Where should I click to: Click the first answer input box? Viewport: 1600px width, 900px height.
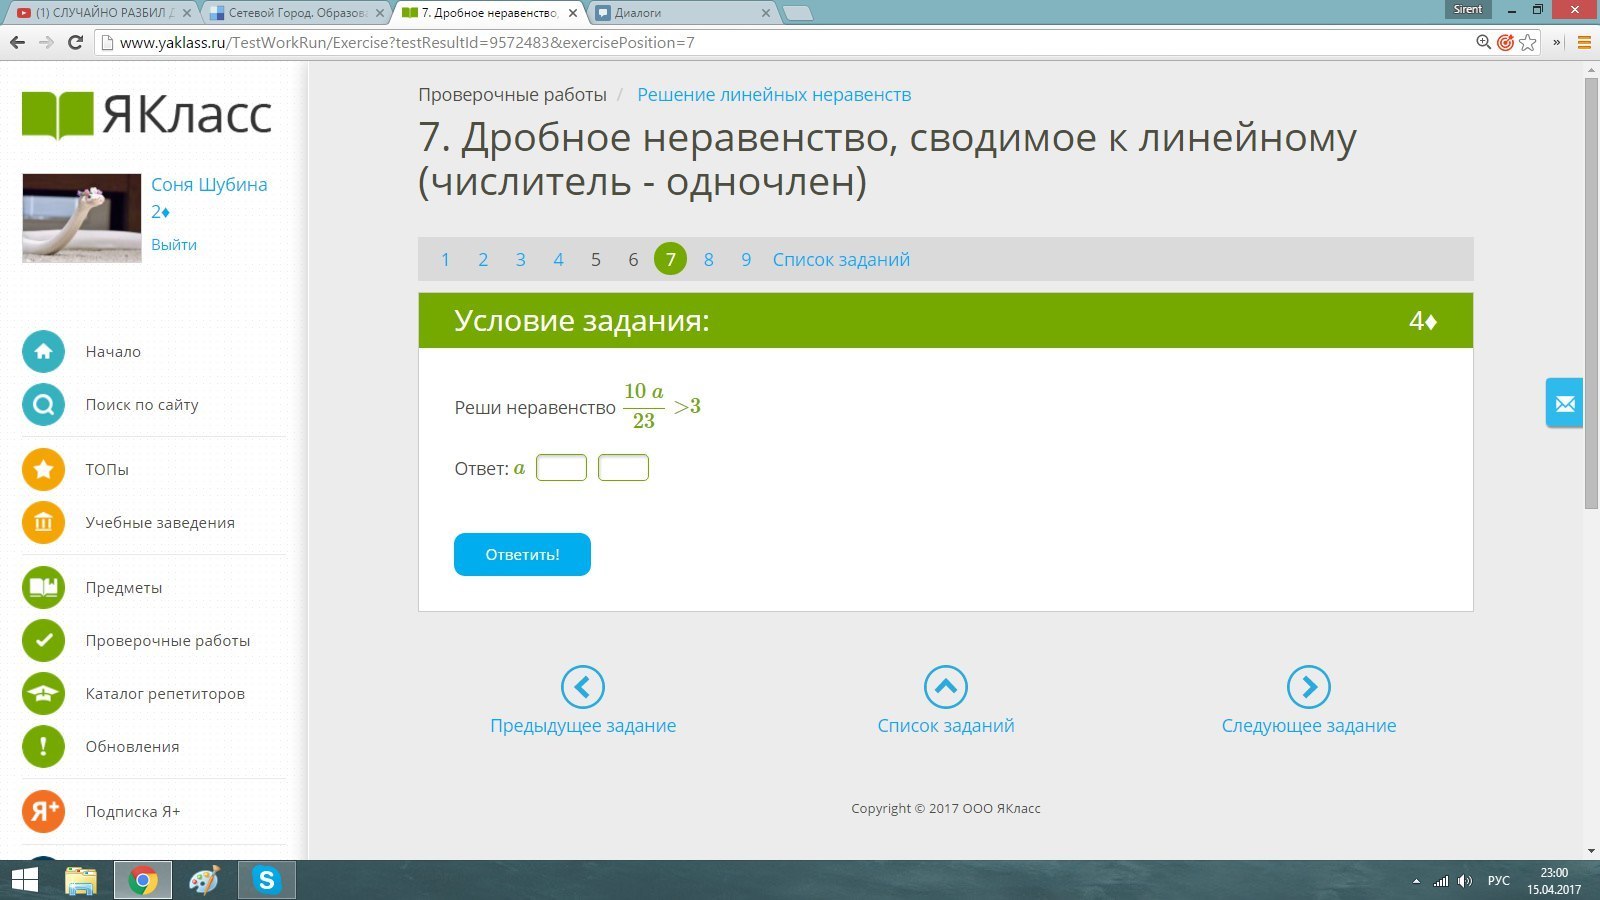pyautogui.click(x=561, y=468)
